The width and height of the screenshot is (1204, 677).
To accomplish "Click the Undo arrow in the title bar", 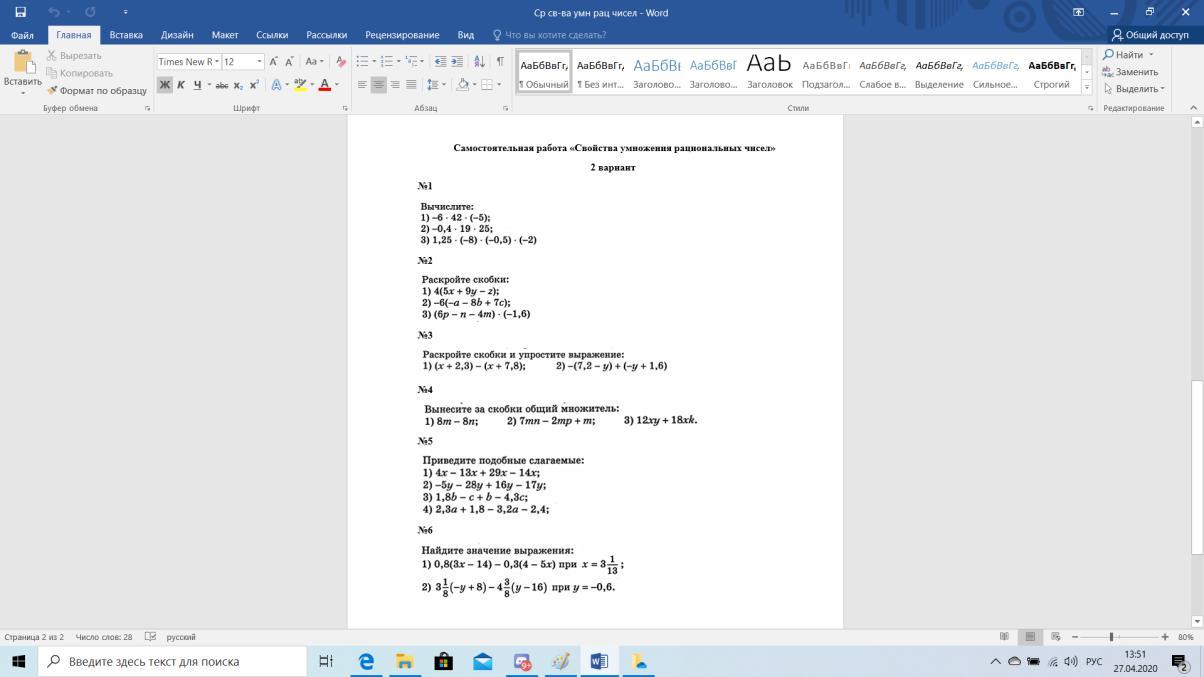I will pyautogui.click(x=53, y=12).
